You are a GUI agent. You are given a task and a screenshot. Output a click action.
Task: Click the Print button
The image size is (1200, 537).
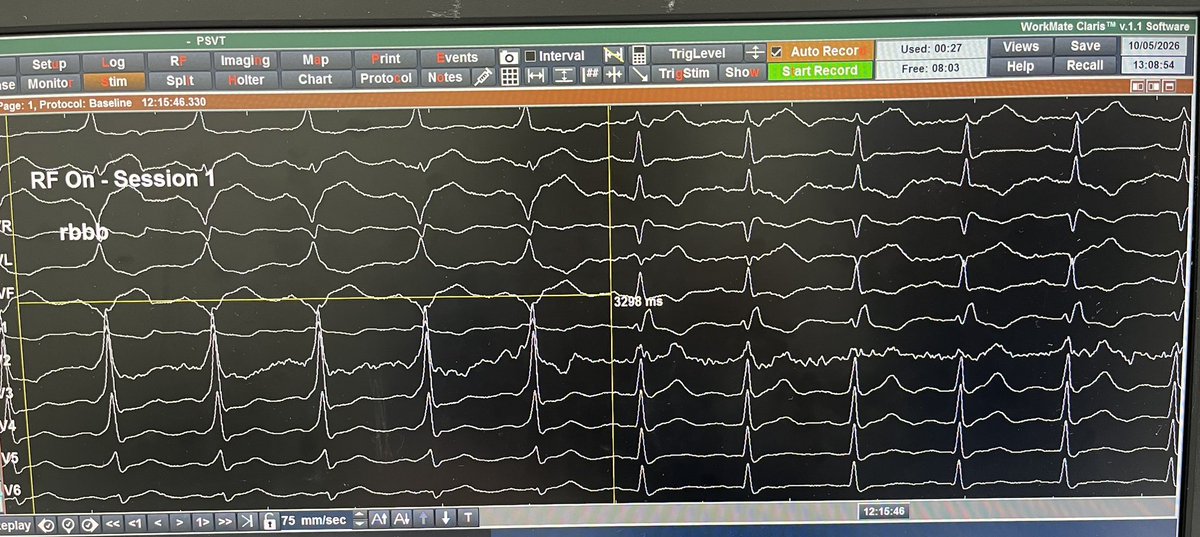pyautogui.click(x=386, y=59)
